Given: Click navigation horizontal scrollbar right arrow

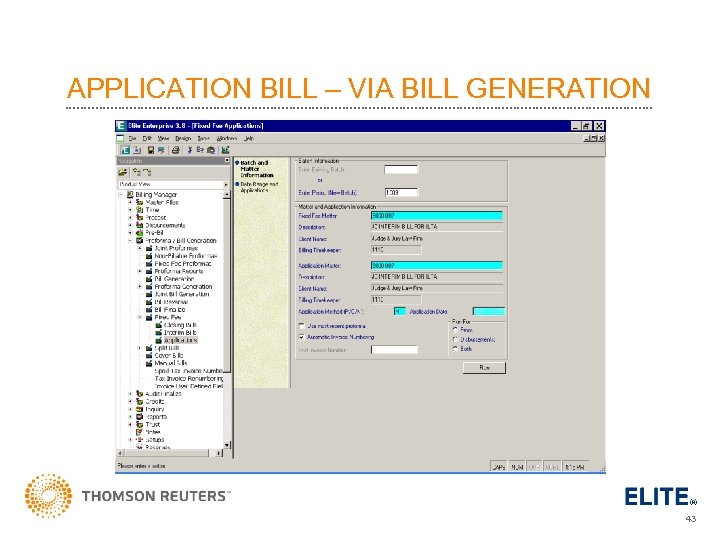Looking at the screenshot, I should point(219,453).
